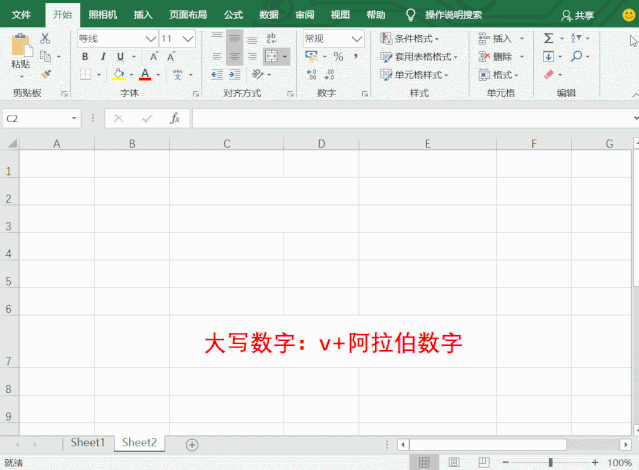Click accounting number format icon
Image resolution: width=639 pixels, height=470 pixels.
(311, 56)
